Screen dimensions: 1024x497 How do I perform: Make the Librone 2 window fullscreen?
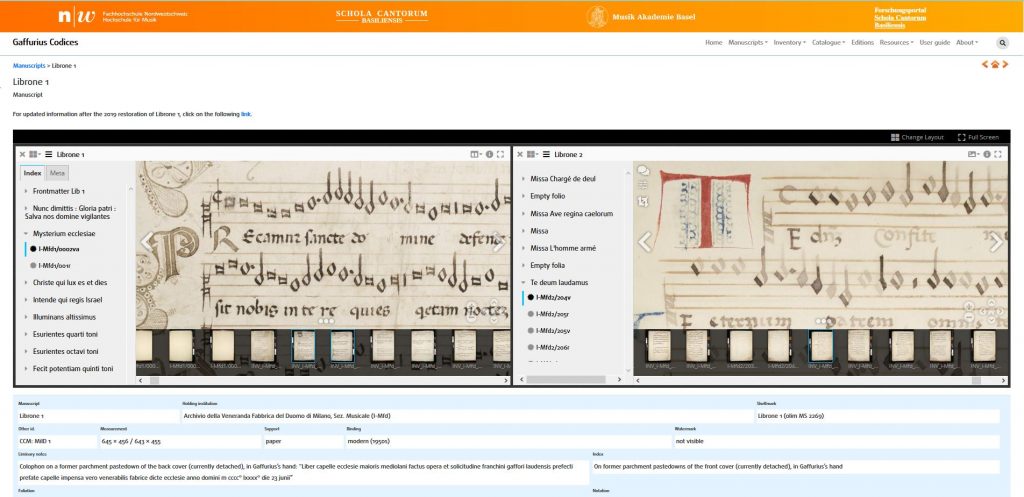[x=998, y=155]
